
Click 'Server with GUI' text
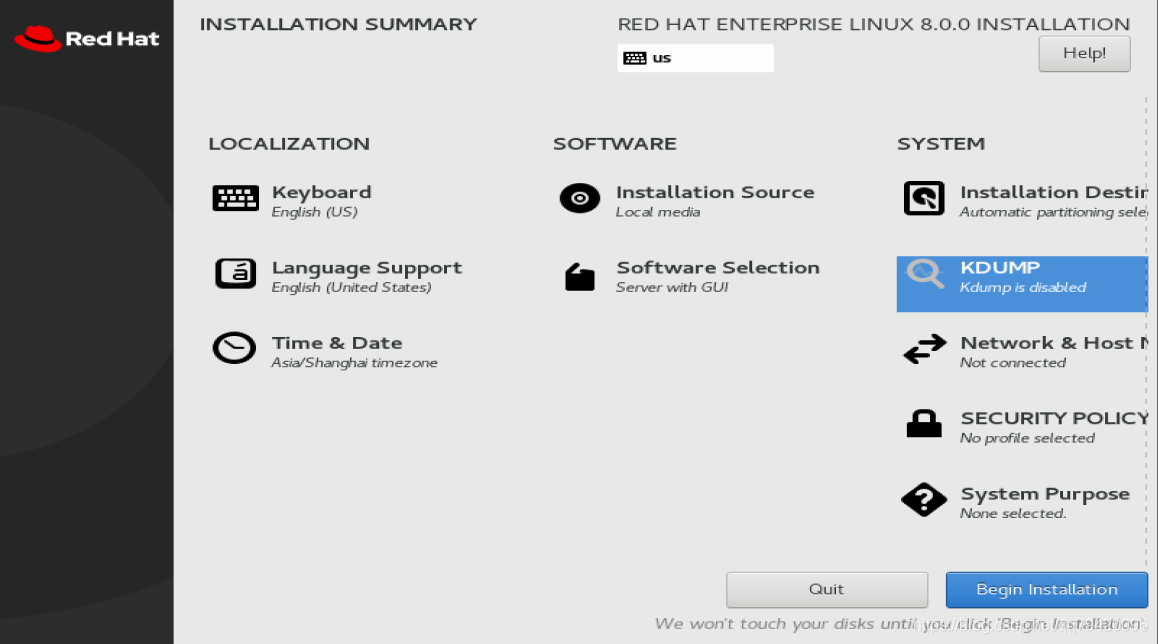672,287
